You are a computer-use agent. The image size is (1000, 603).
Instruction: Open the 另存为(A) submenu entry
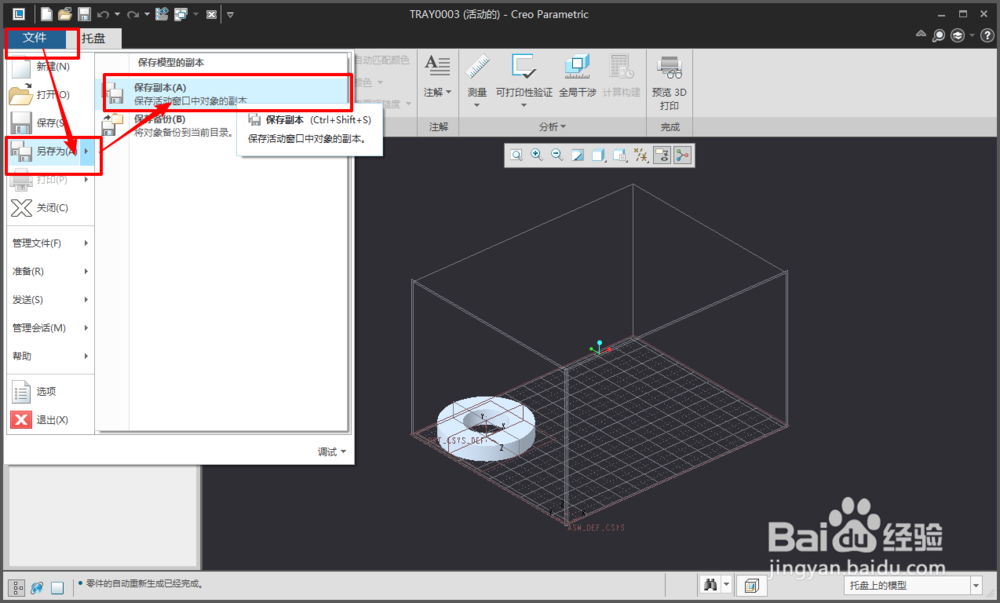click(x=50, y=151)
